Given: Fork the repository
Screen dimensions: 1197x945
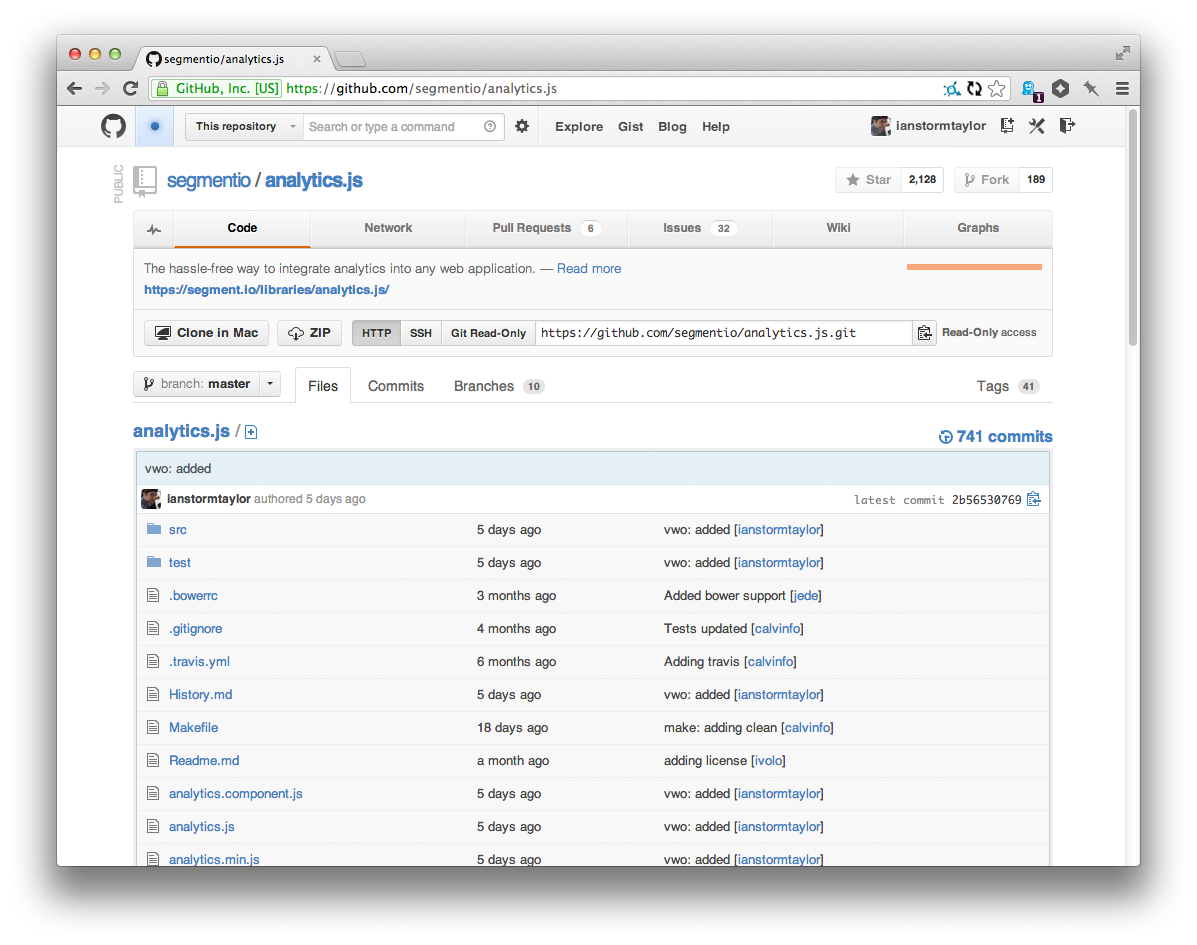Looking at the screenshot, I should tap(987, 179).
